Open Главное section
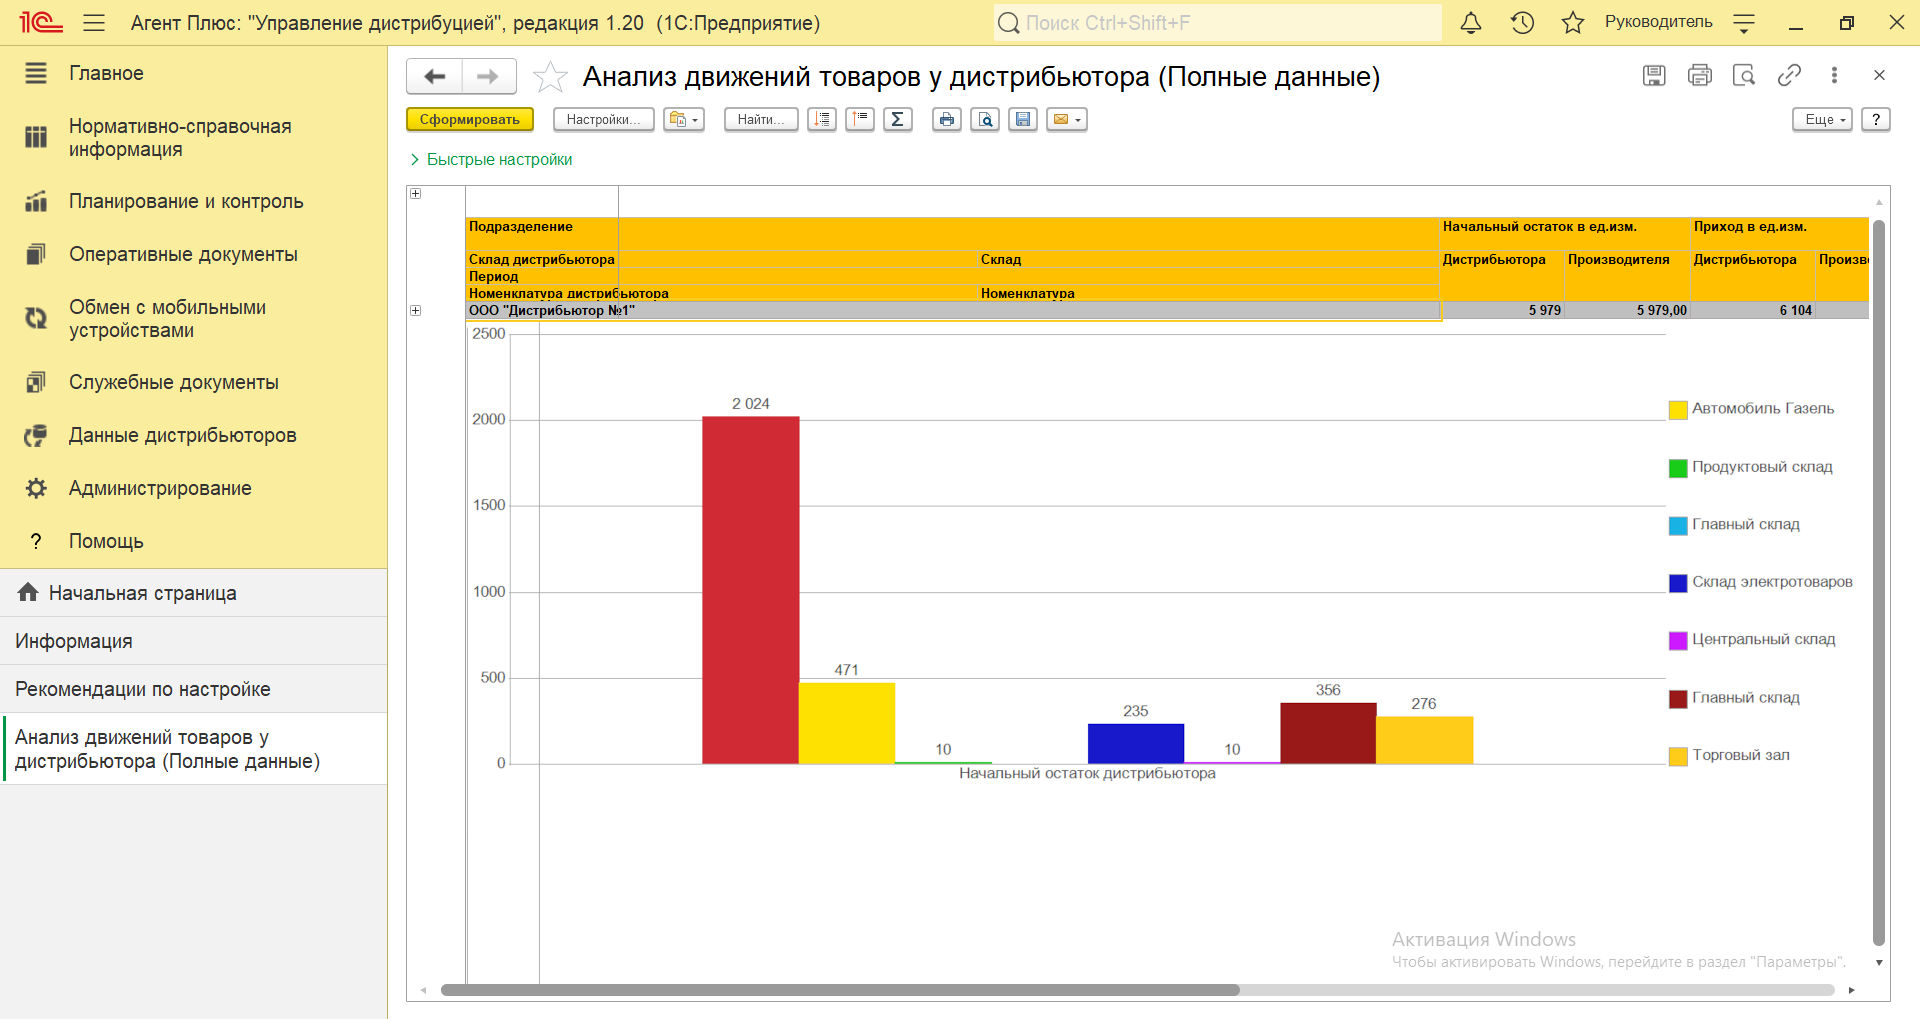The image size is (1920, 1019). (x=193, y=73)
